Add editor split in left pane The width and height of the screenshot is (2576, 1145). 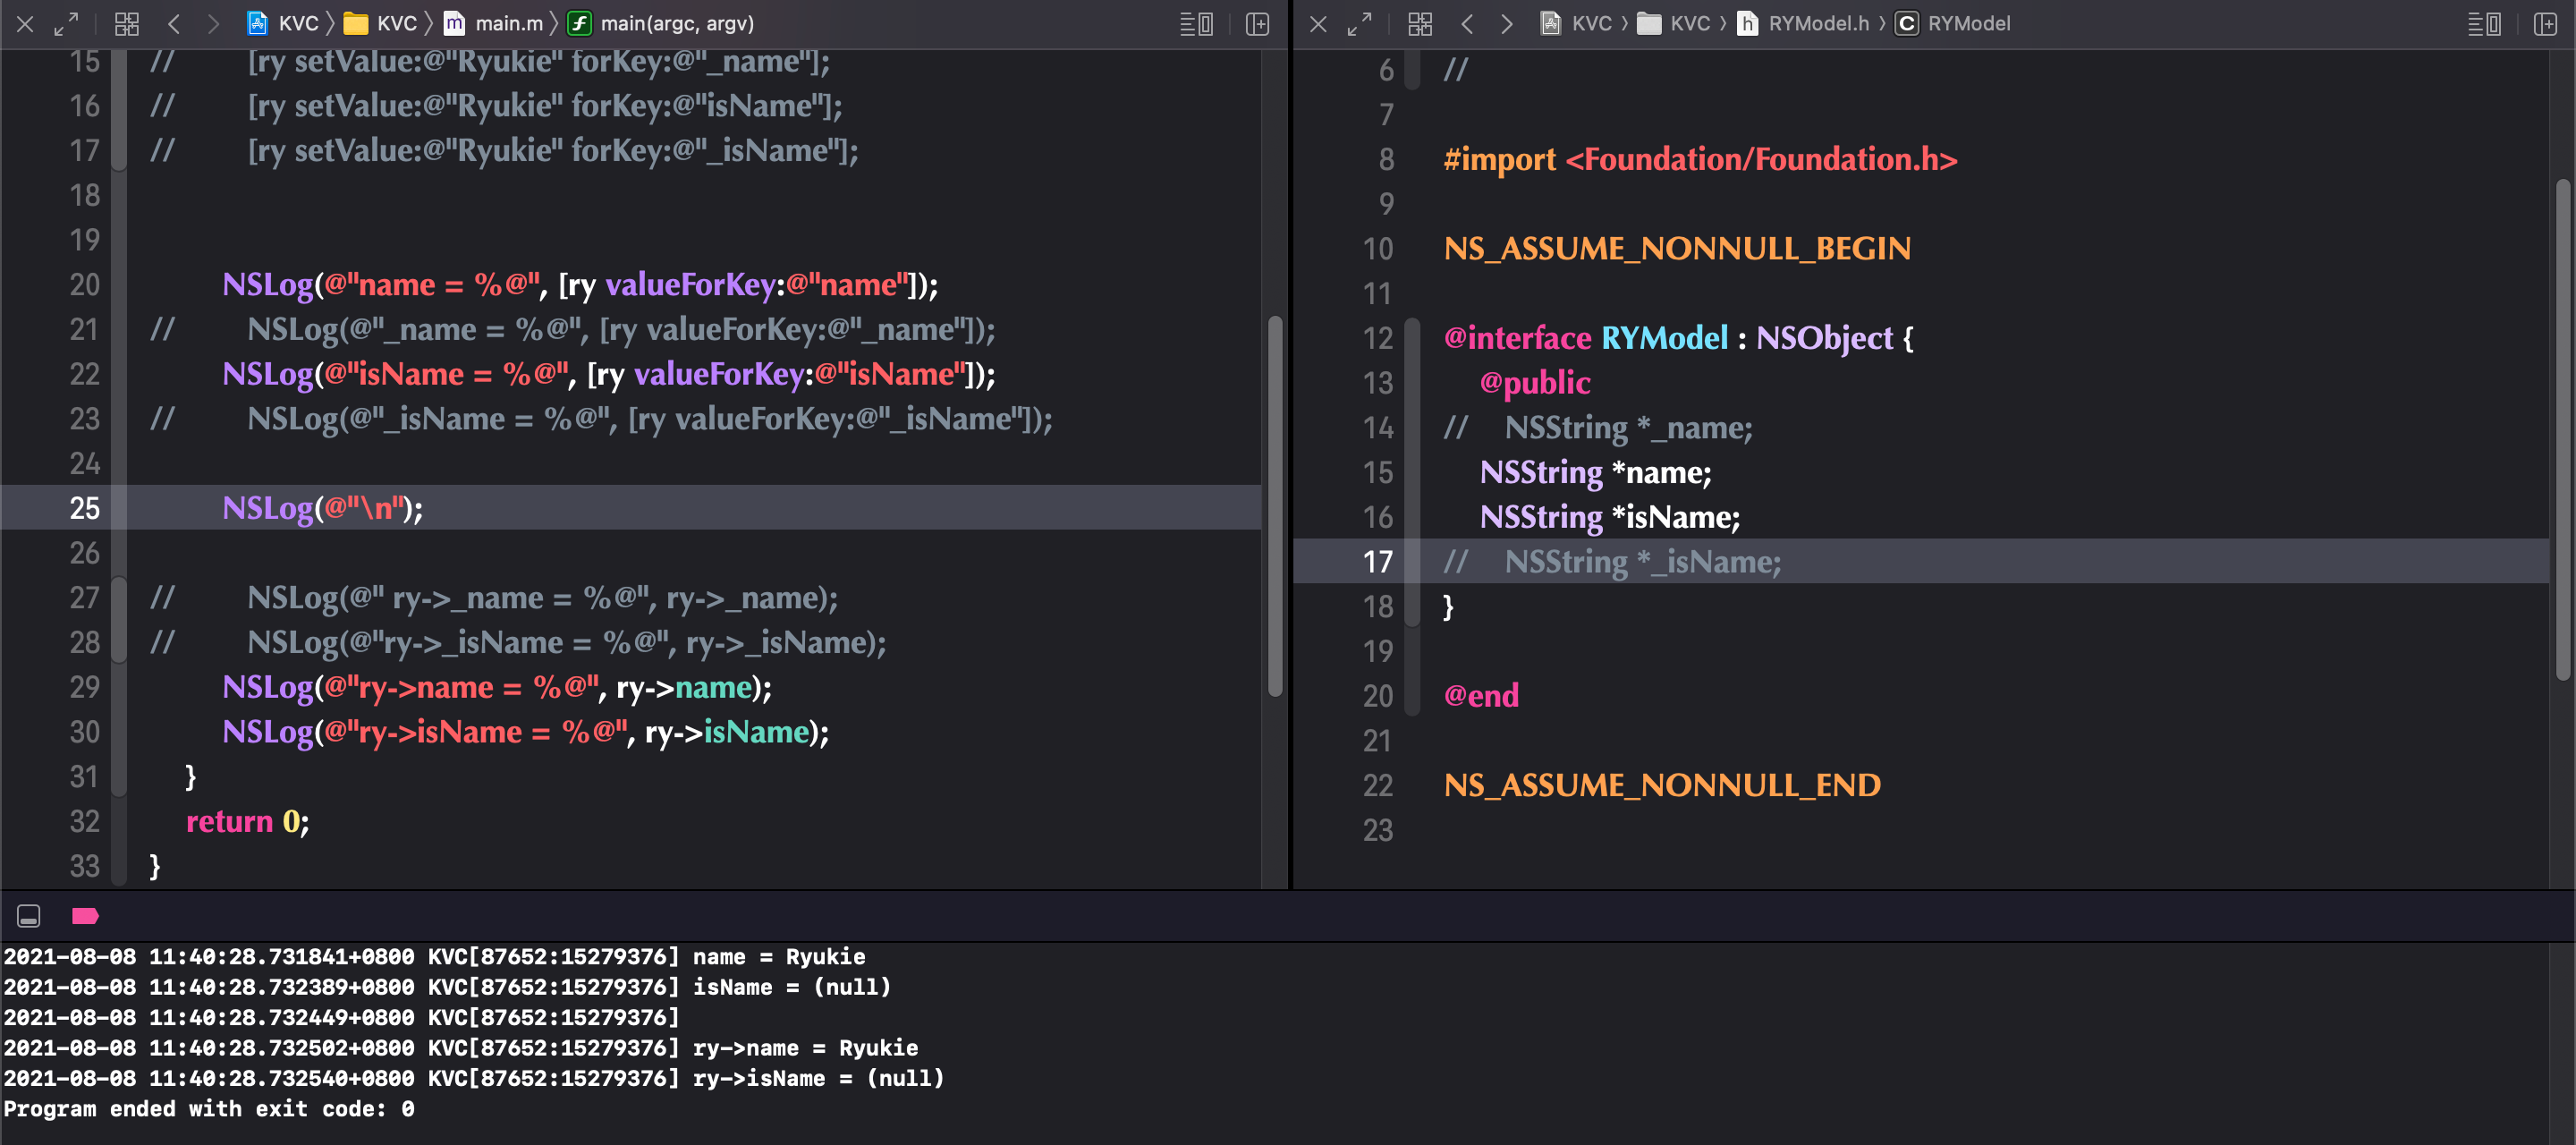pos(1258,24)
